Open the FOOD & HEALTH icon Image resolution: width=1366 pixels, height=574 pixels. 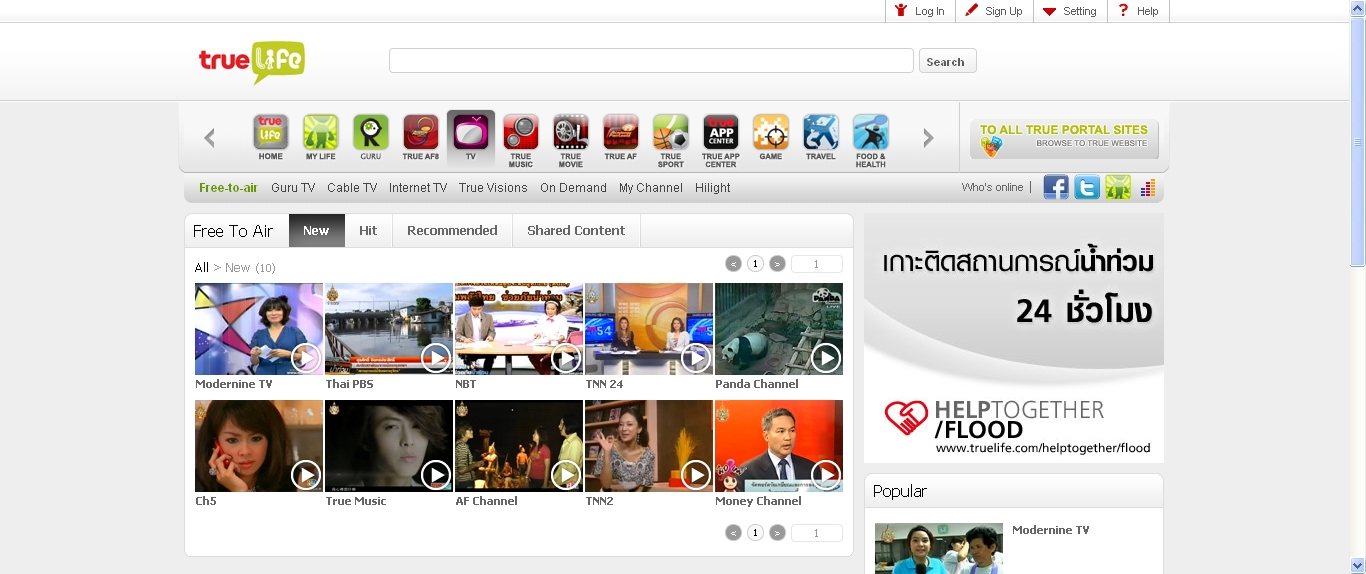click(871, 140)
